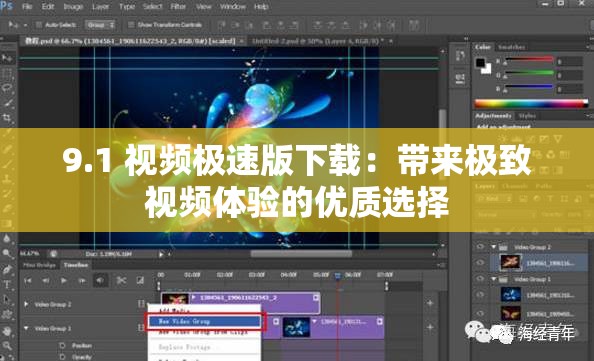594x361 pixels.
Task: Step back to previous frame
Action: 46,281
